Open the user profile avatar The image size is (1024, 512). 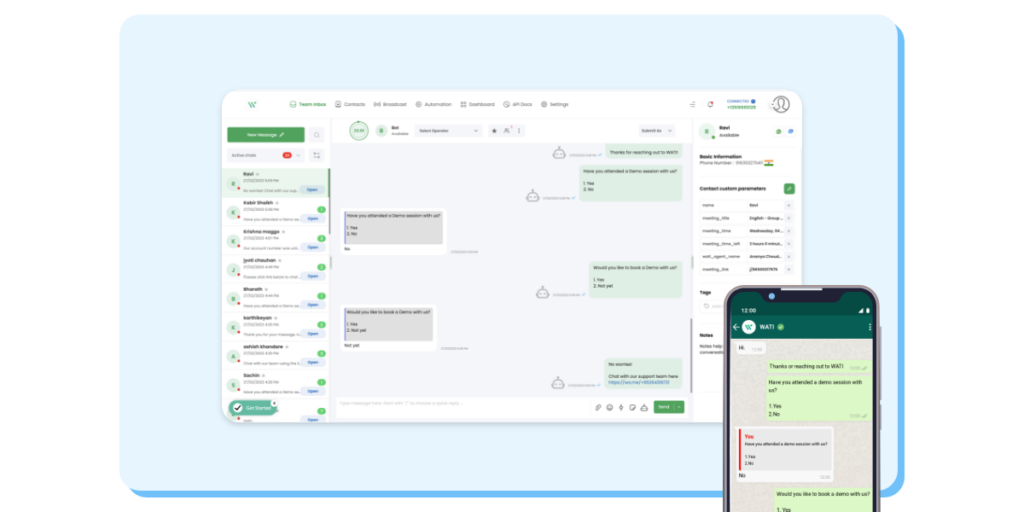[x=780, y=105]
